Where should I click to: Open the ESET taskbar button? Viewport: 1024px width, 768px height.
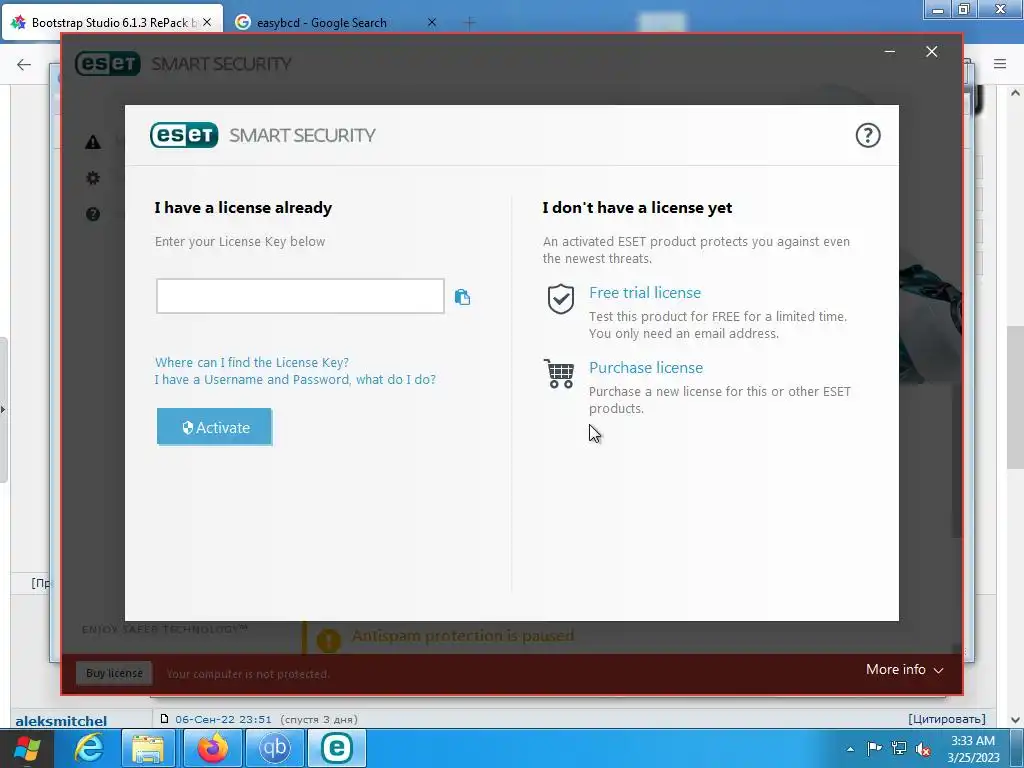[337, 748]
